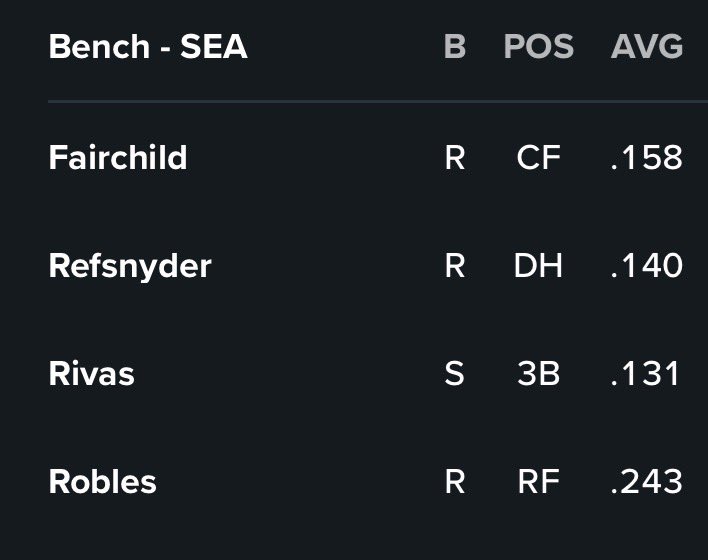Click the POS column header
Image resolution: width=708 pixels, height=560 pixels.
point(539,47)
